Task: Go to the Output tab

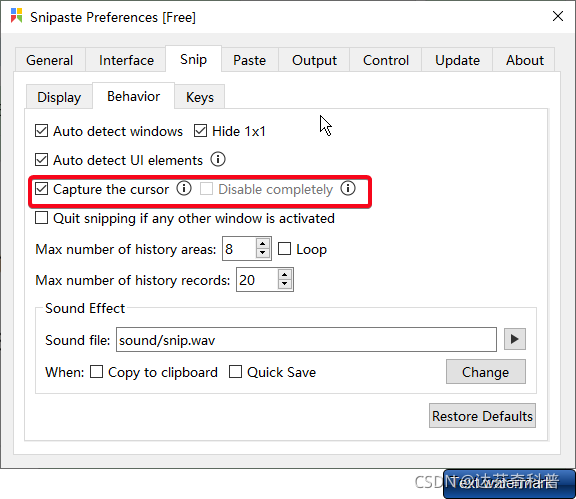Action: point(314,60)
